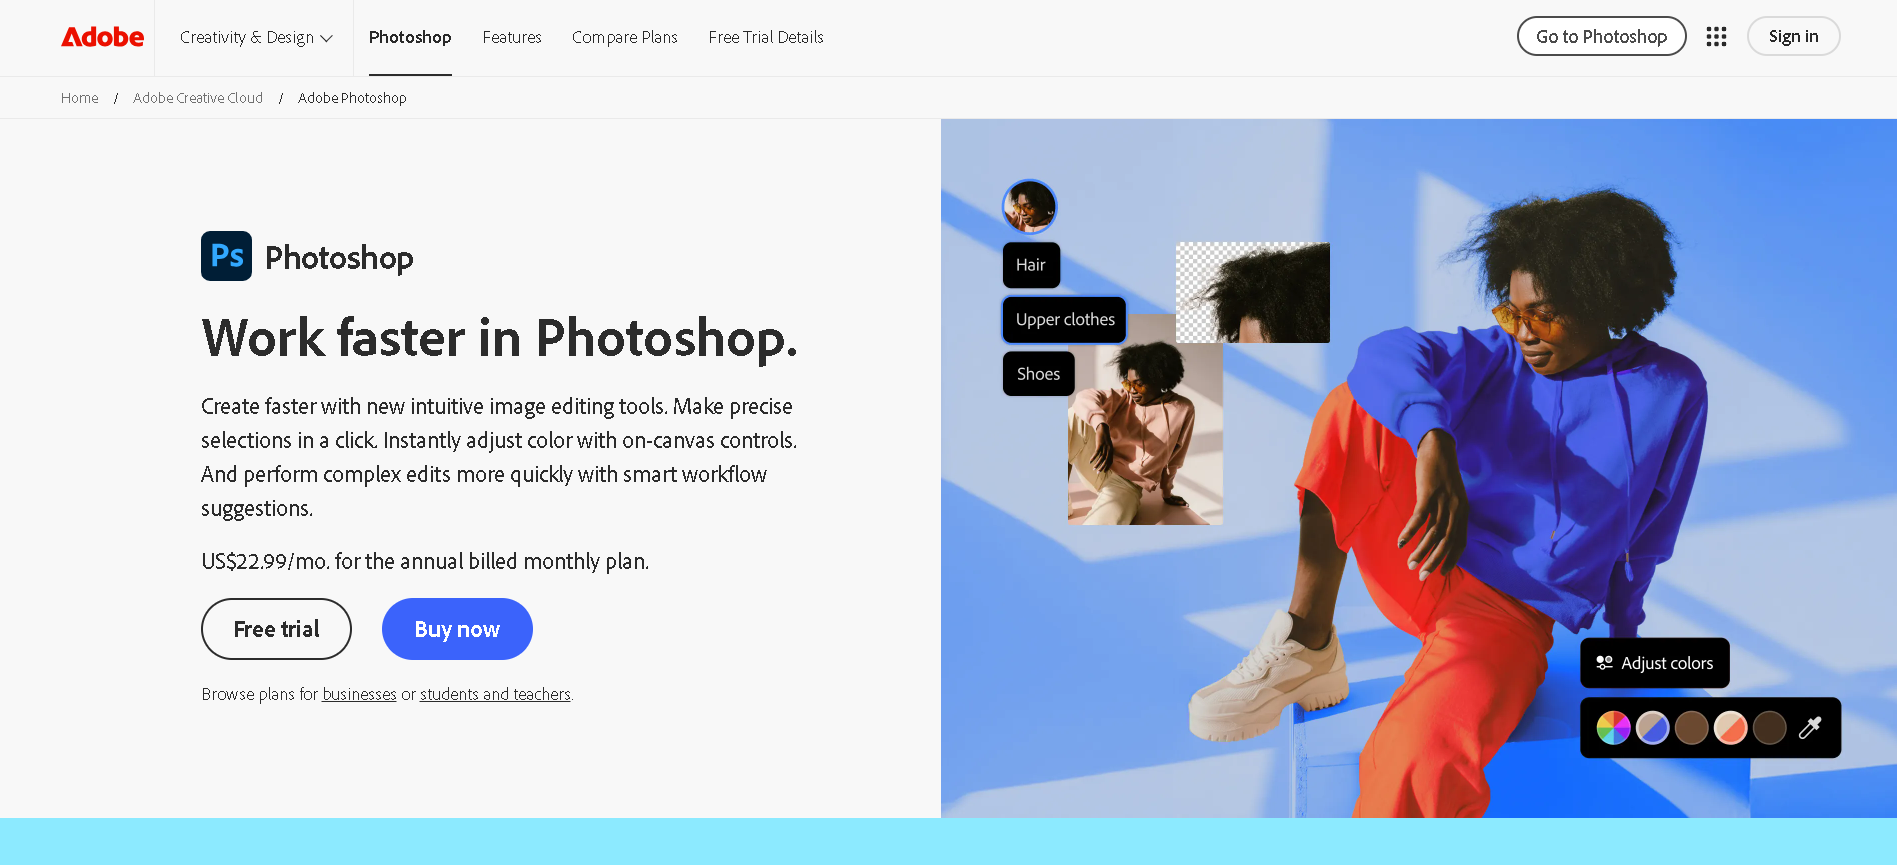Select the eyedropper icon in color bar
1897x865 pixels.
point(1809,728)
